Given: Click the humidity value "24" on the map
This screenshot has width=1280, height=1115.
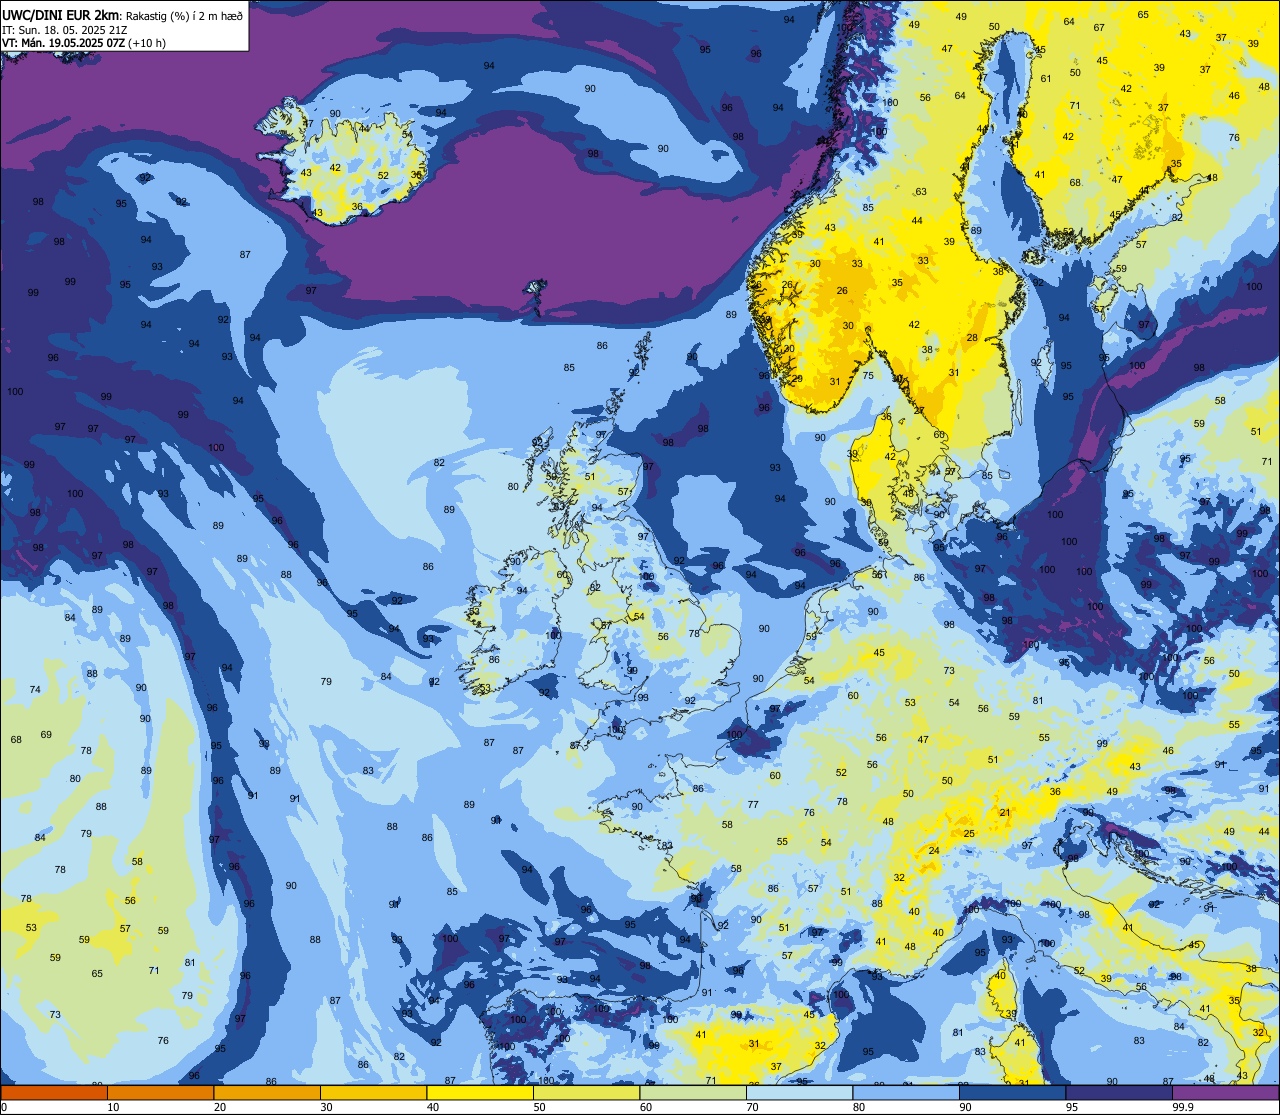Looking at the screenshot, I should coord(934,850).
